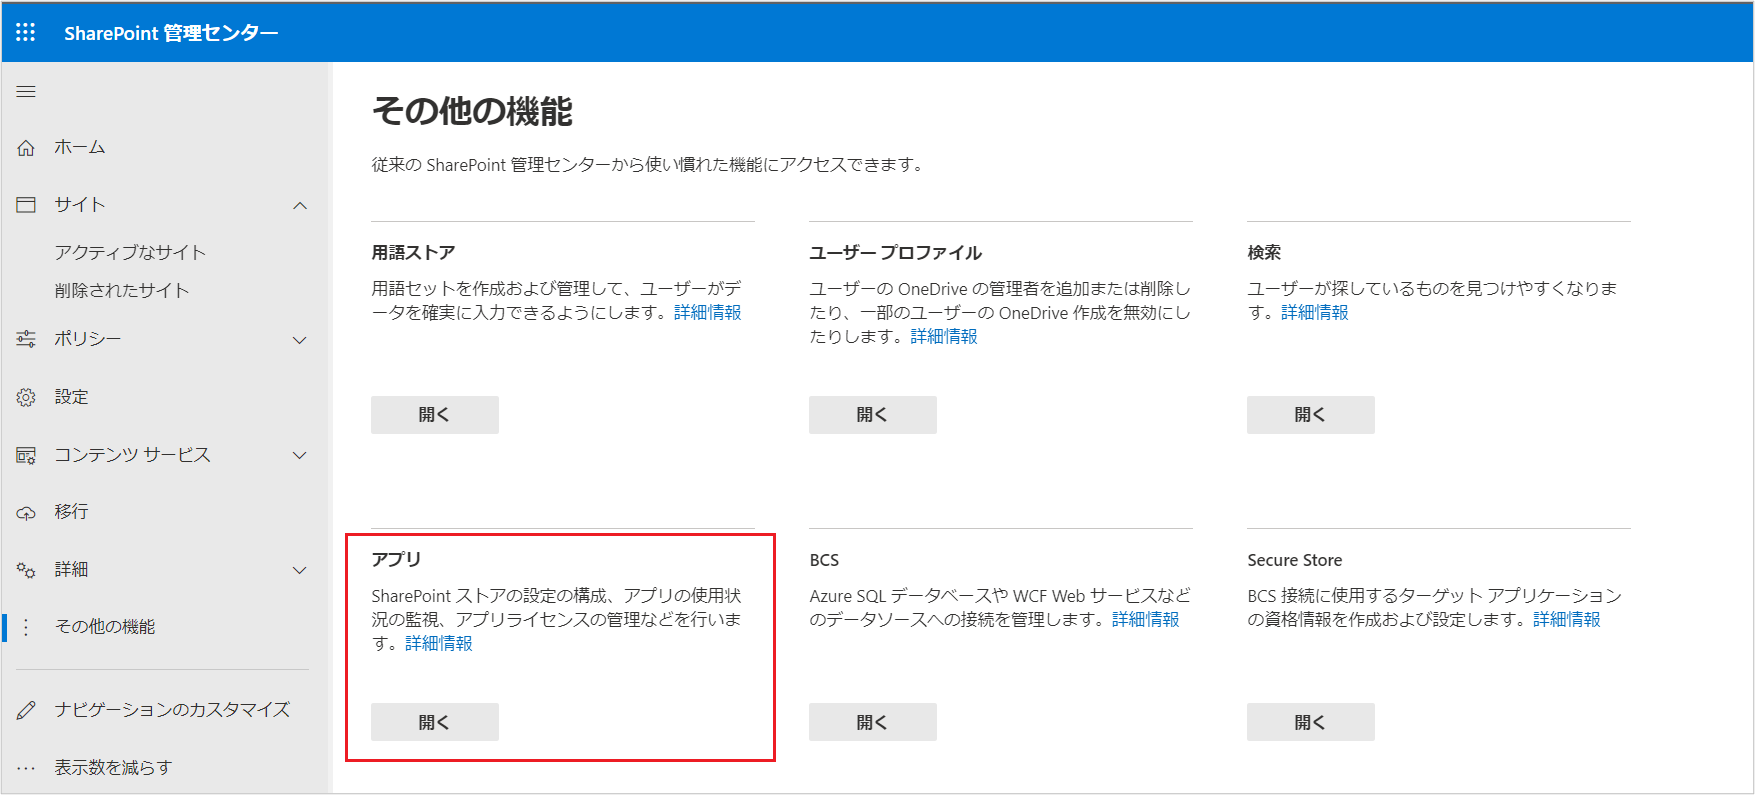The height and width of the screenshot is (795, 1755).
Task: Click the BCS card title
Action: pos(824,560)
